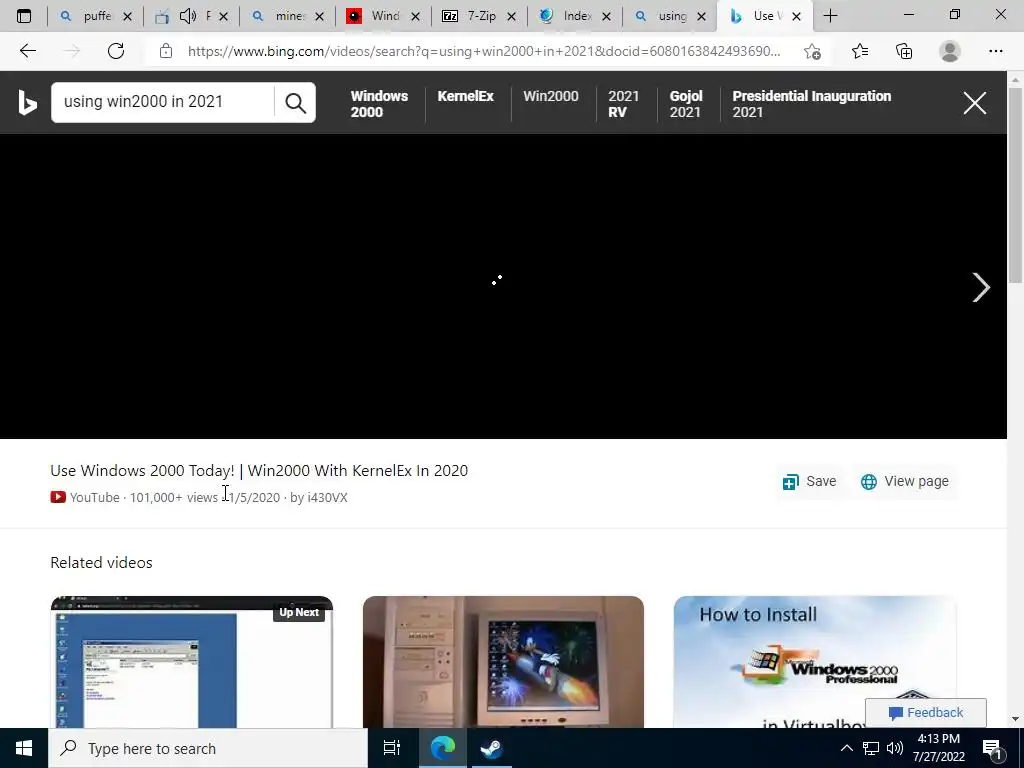Select the Windows 2000 suggestion
1024x768 pixels.
379,104
